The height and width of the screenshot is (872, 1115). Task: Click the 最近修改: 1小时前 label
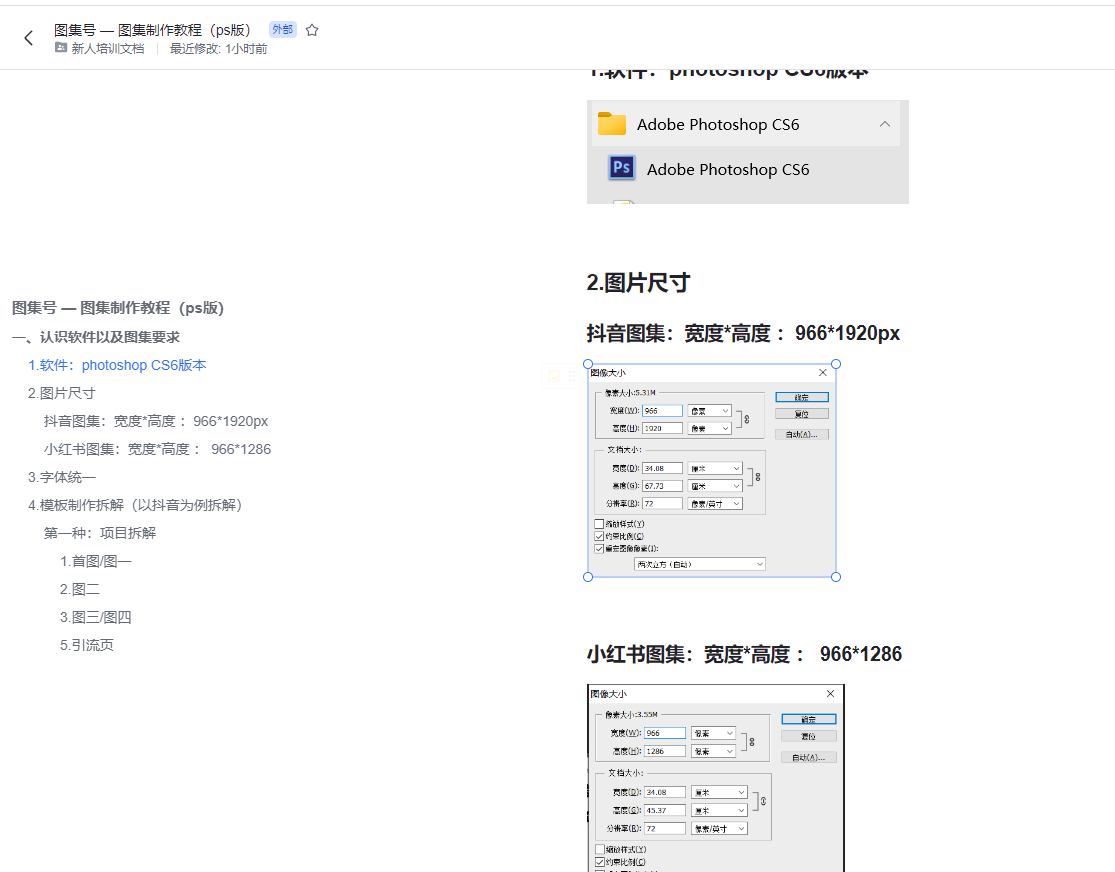point(218,48)
